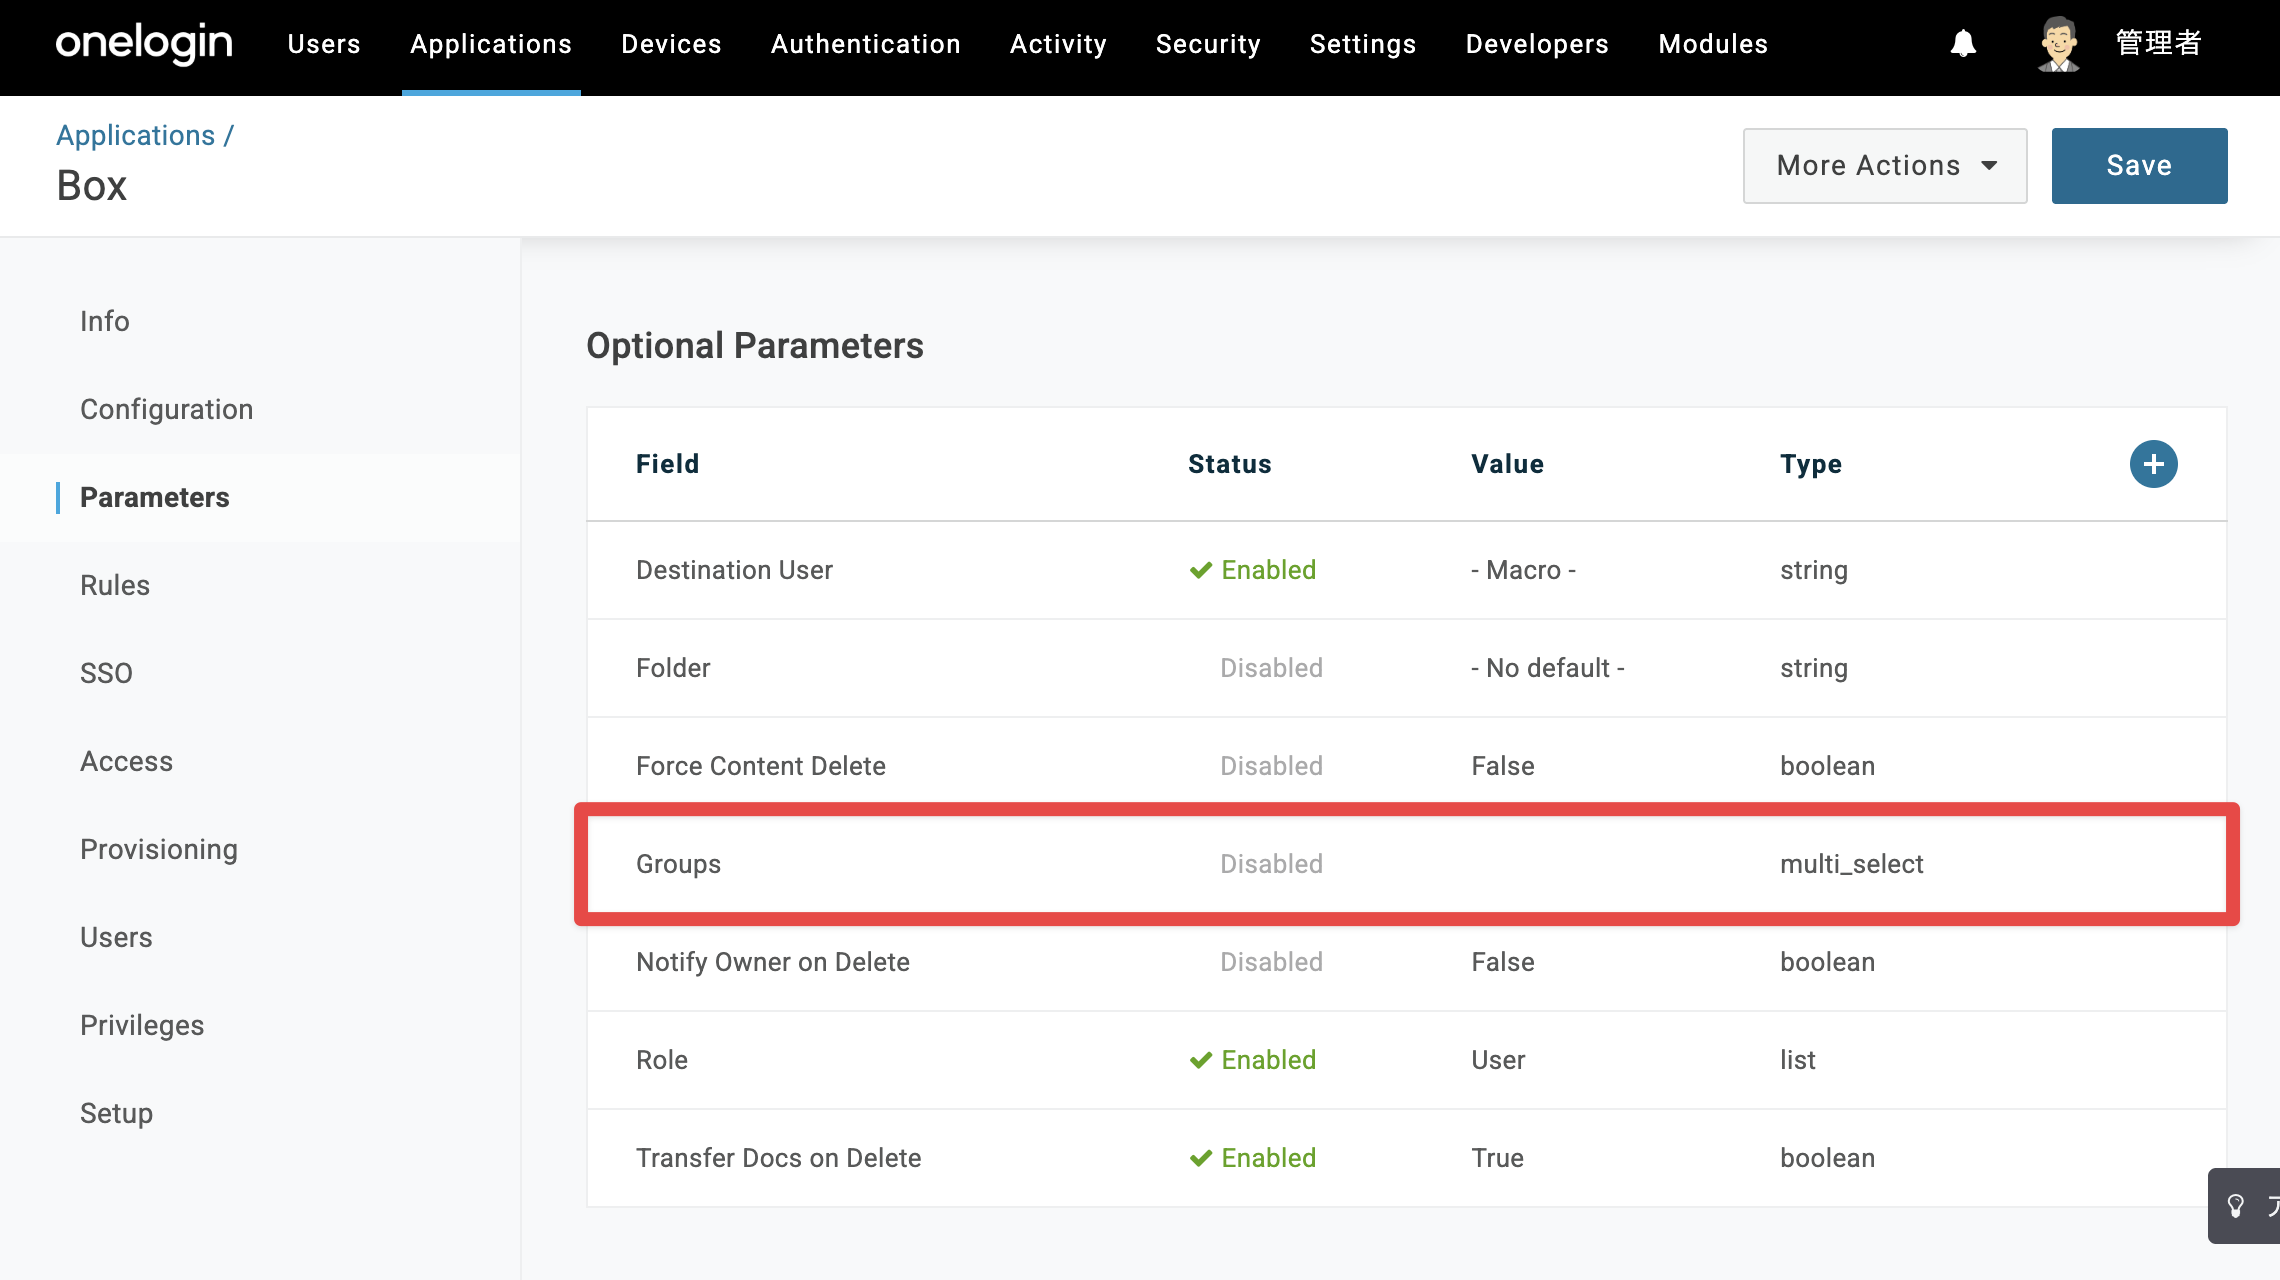Click Enabled status of Destination User
2280x1280 pixels.
[1252, 570]
